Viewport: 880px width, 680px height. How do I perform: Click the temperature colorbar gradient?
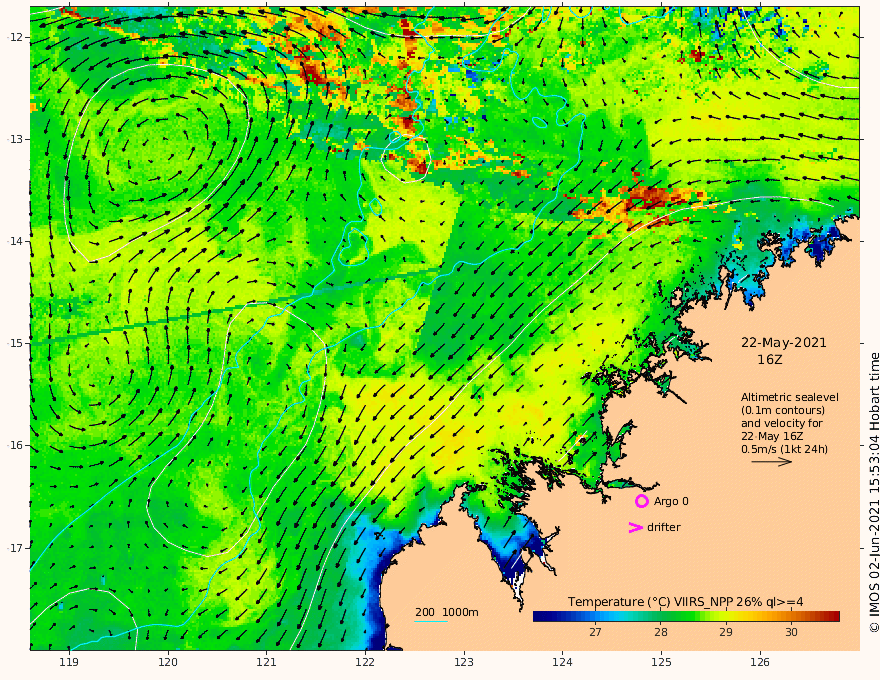[686, 617]
